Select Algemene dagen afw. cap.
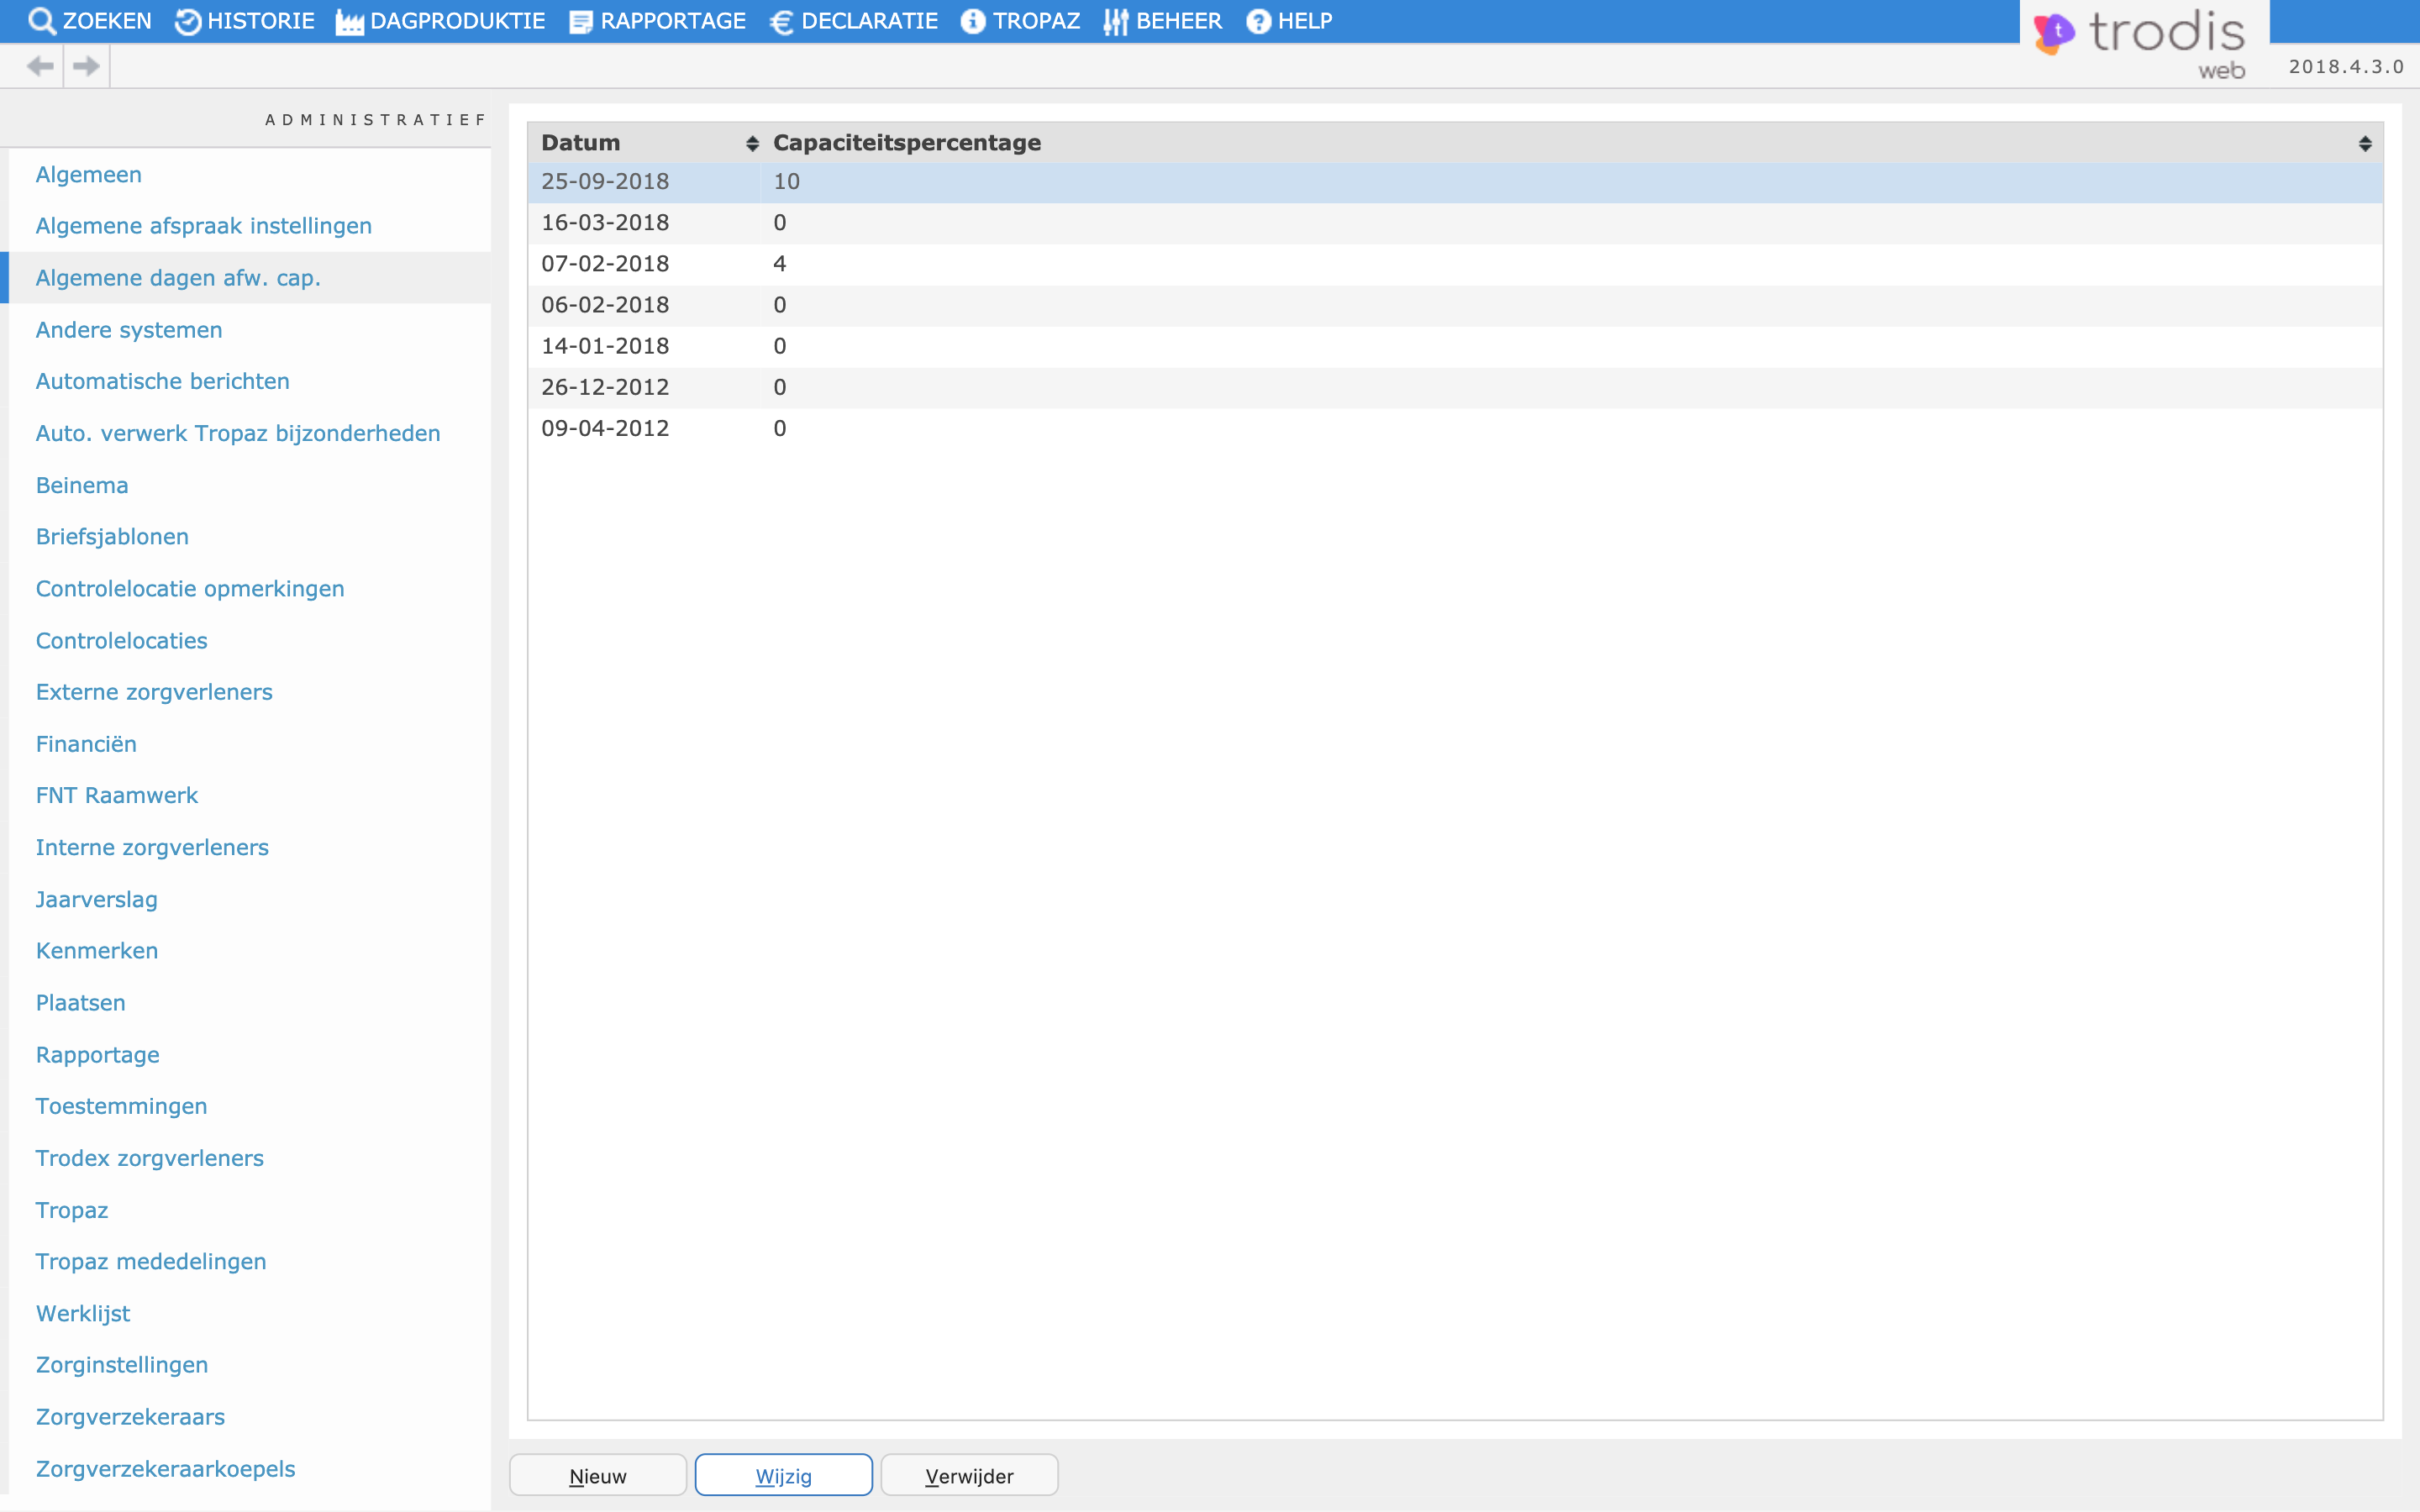 (178, 278)
